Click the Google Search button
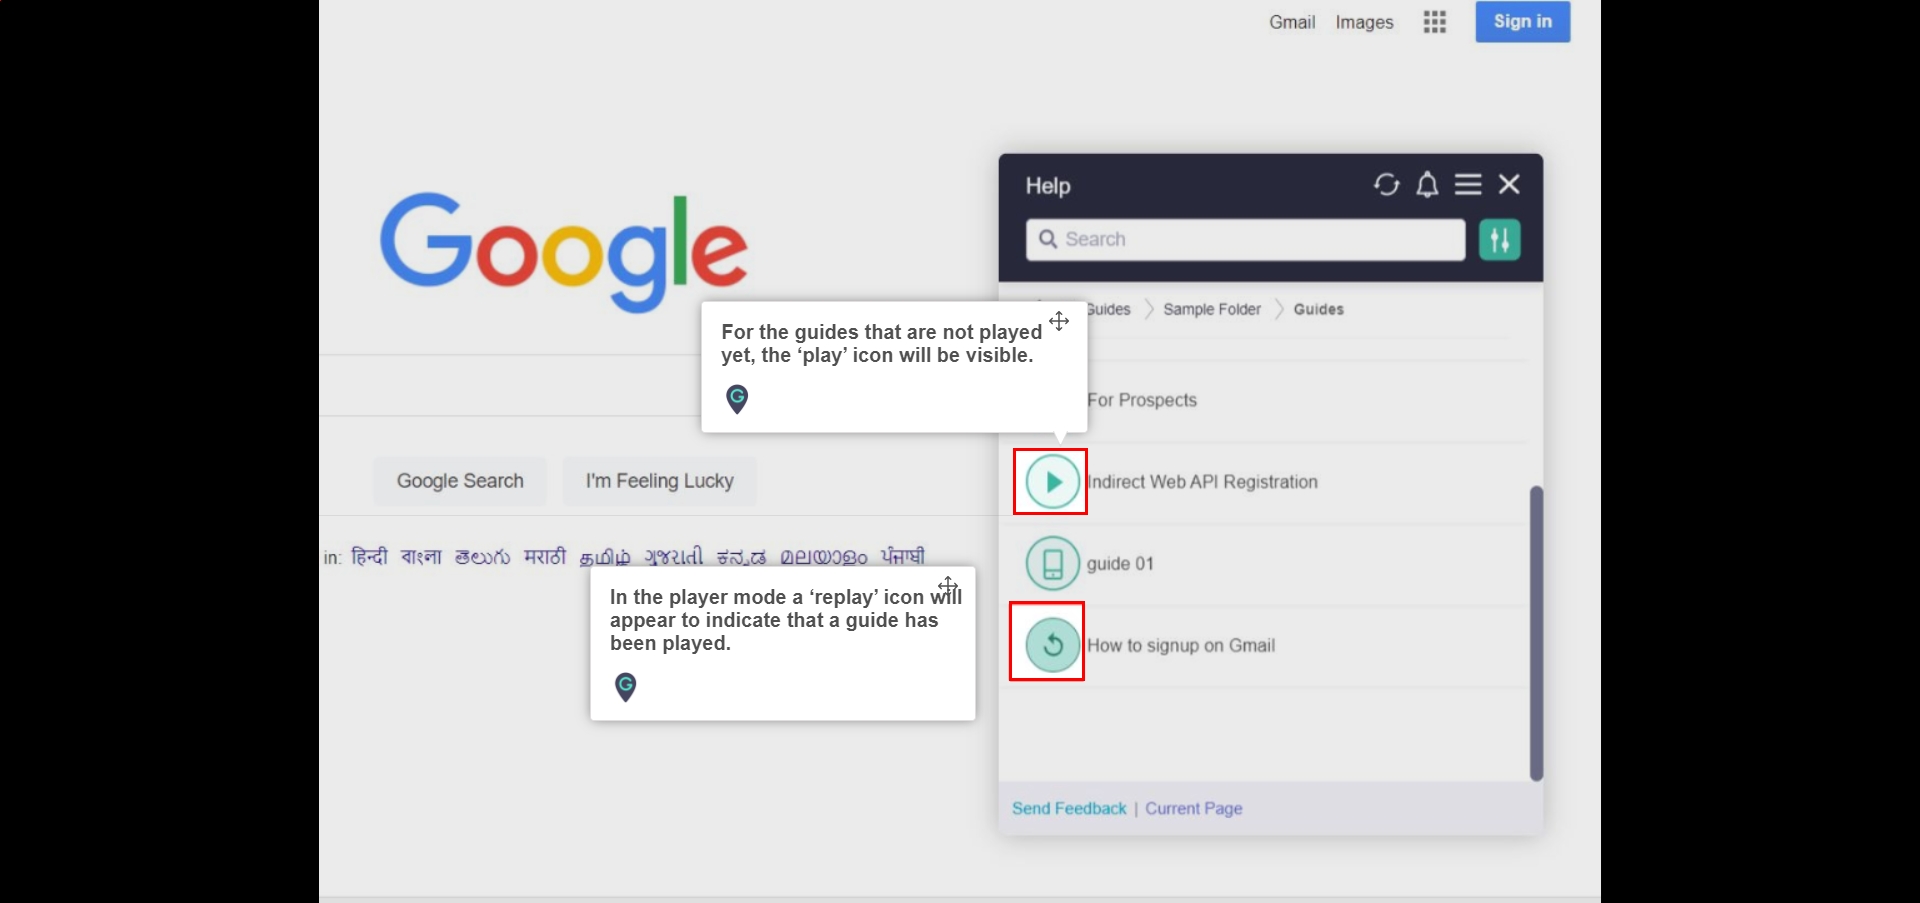The image size is (1920, 903). pos(460,481)
